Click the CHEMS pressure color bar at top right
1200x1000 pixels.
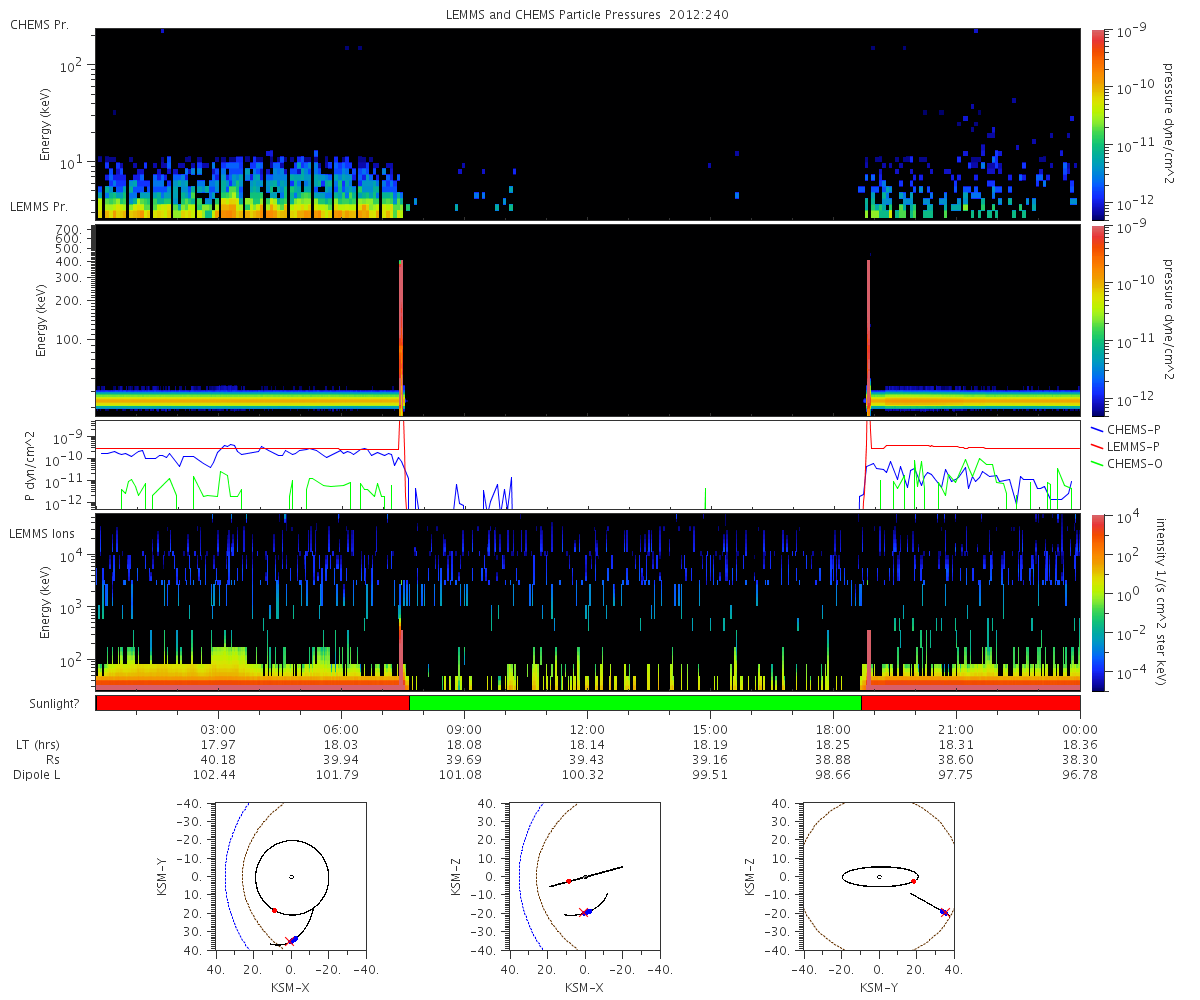1098,124
